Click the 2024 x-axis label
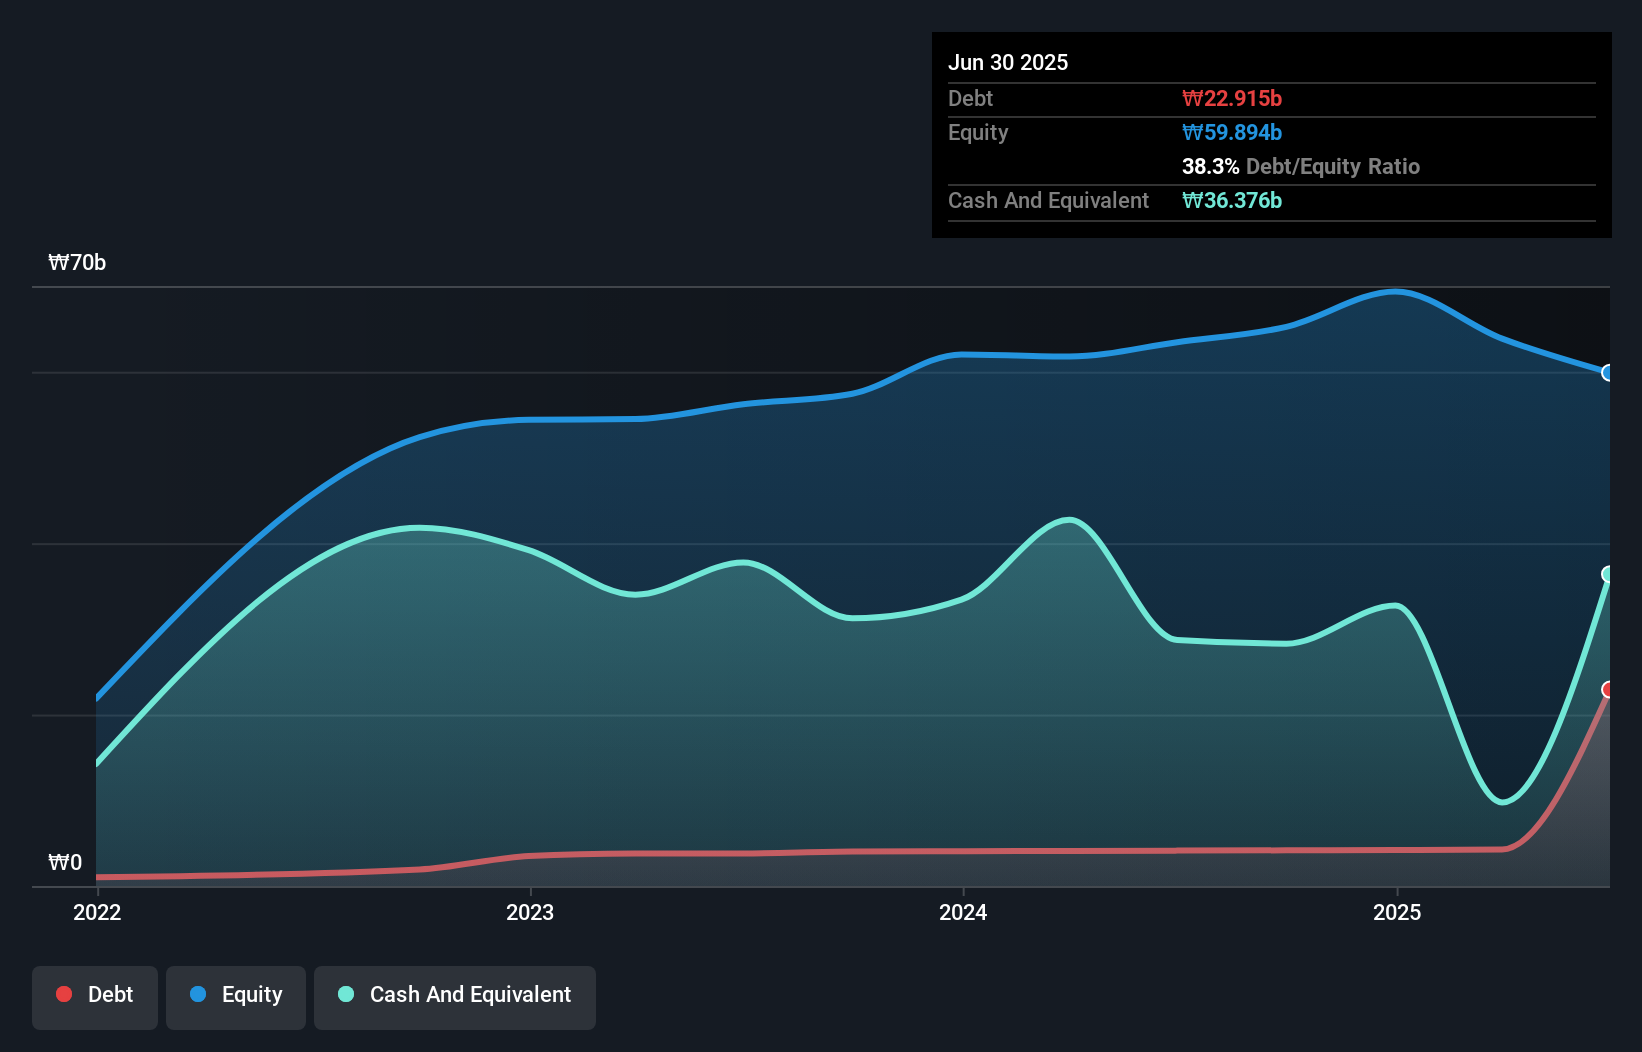 click(963, 912)
